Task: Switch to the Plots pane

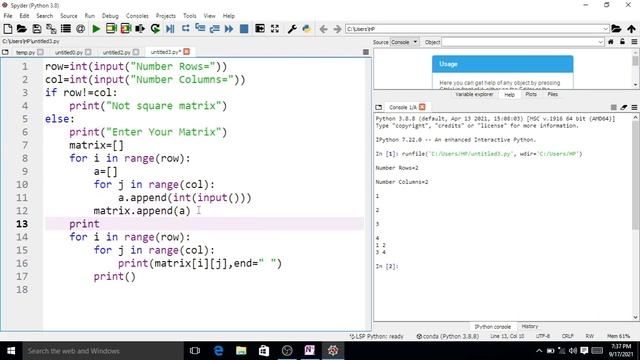Action: click(x=531, y=94)
